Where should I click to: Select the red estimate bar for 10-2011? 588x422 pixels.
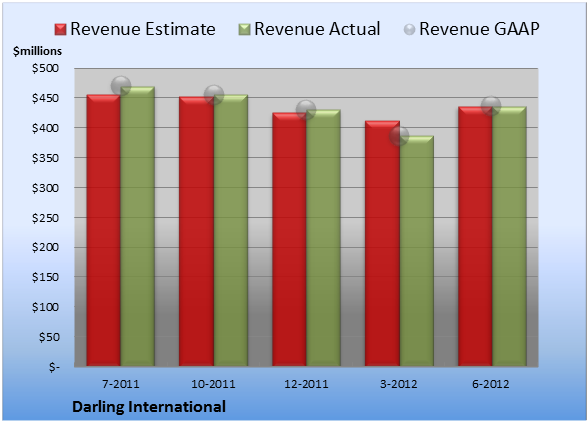coord(196,231)
